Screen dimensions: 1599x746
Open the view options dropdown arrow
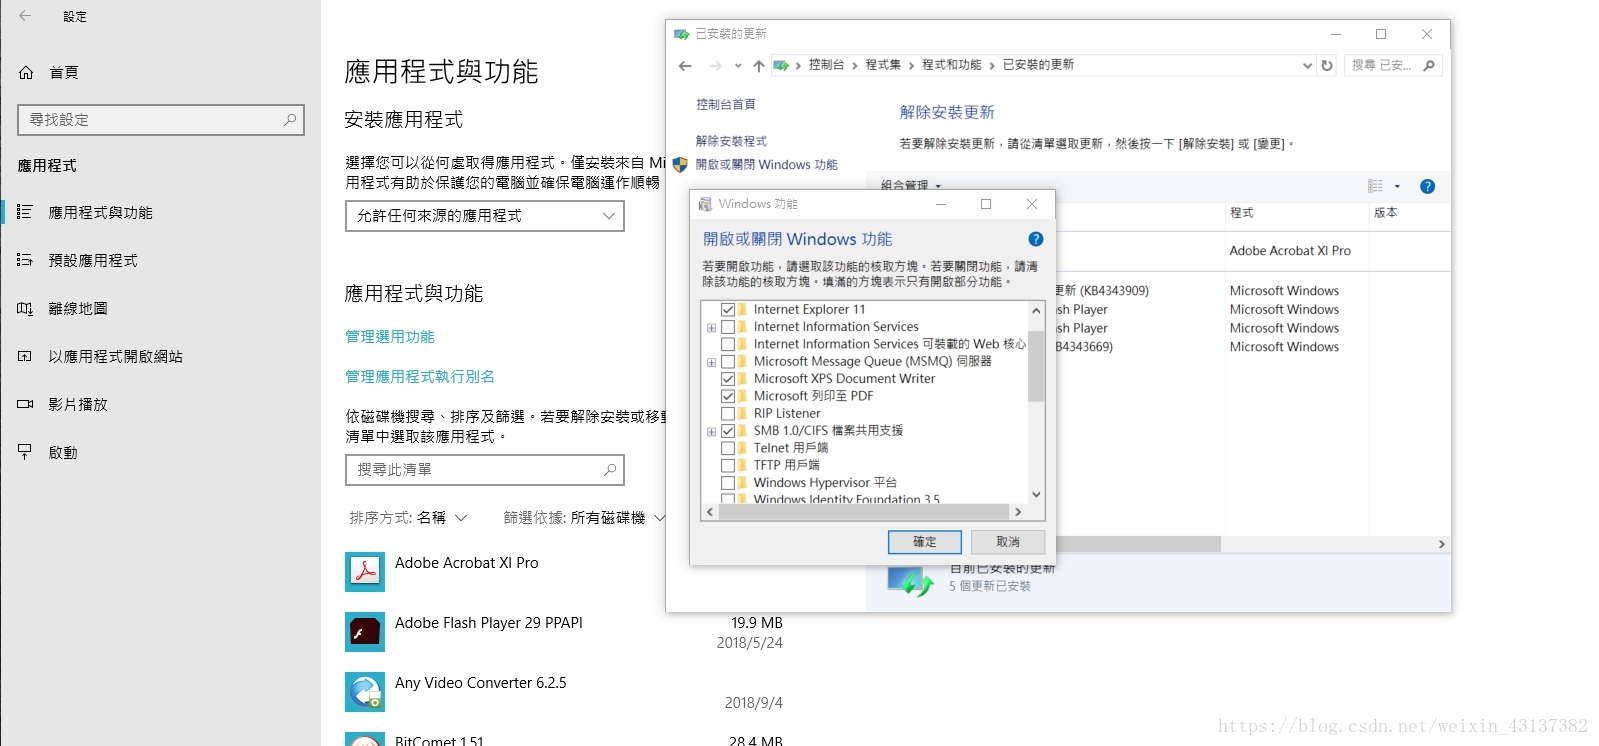[1397, 186]
